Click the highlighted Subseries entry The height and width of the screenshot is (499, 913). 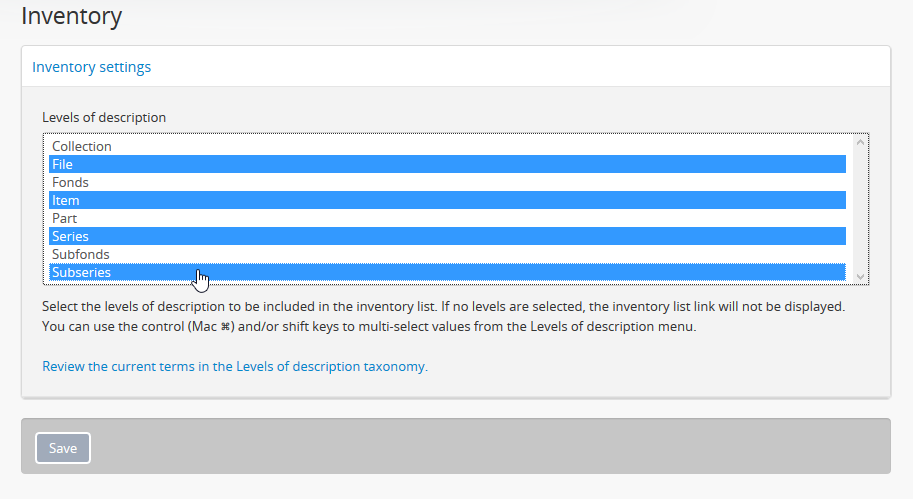(82, 273)
